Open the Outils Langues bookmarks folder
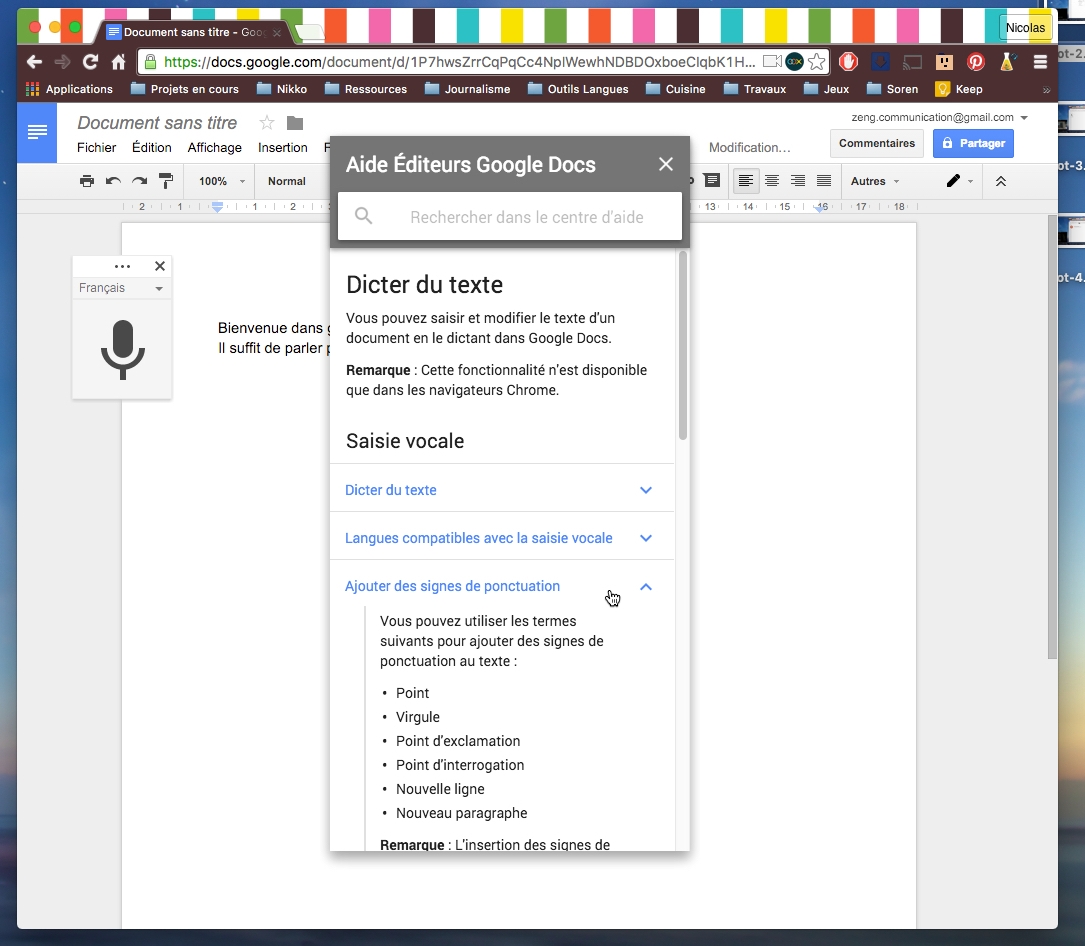 578,89
